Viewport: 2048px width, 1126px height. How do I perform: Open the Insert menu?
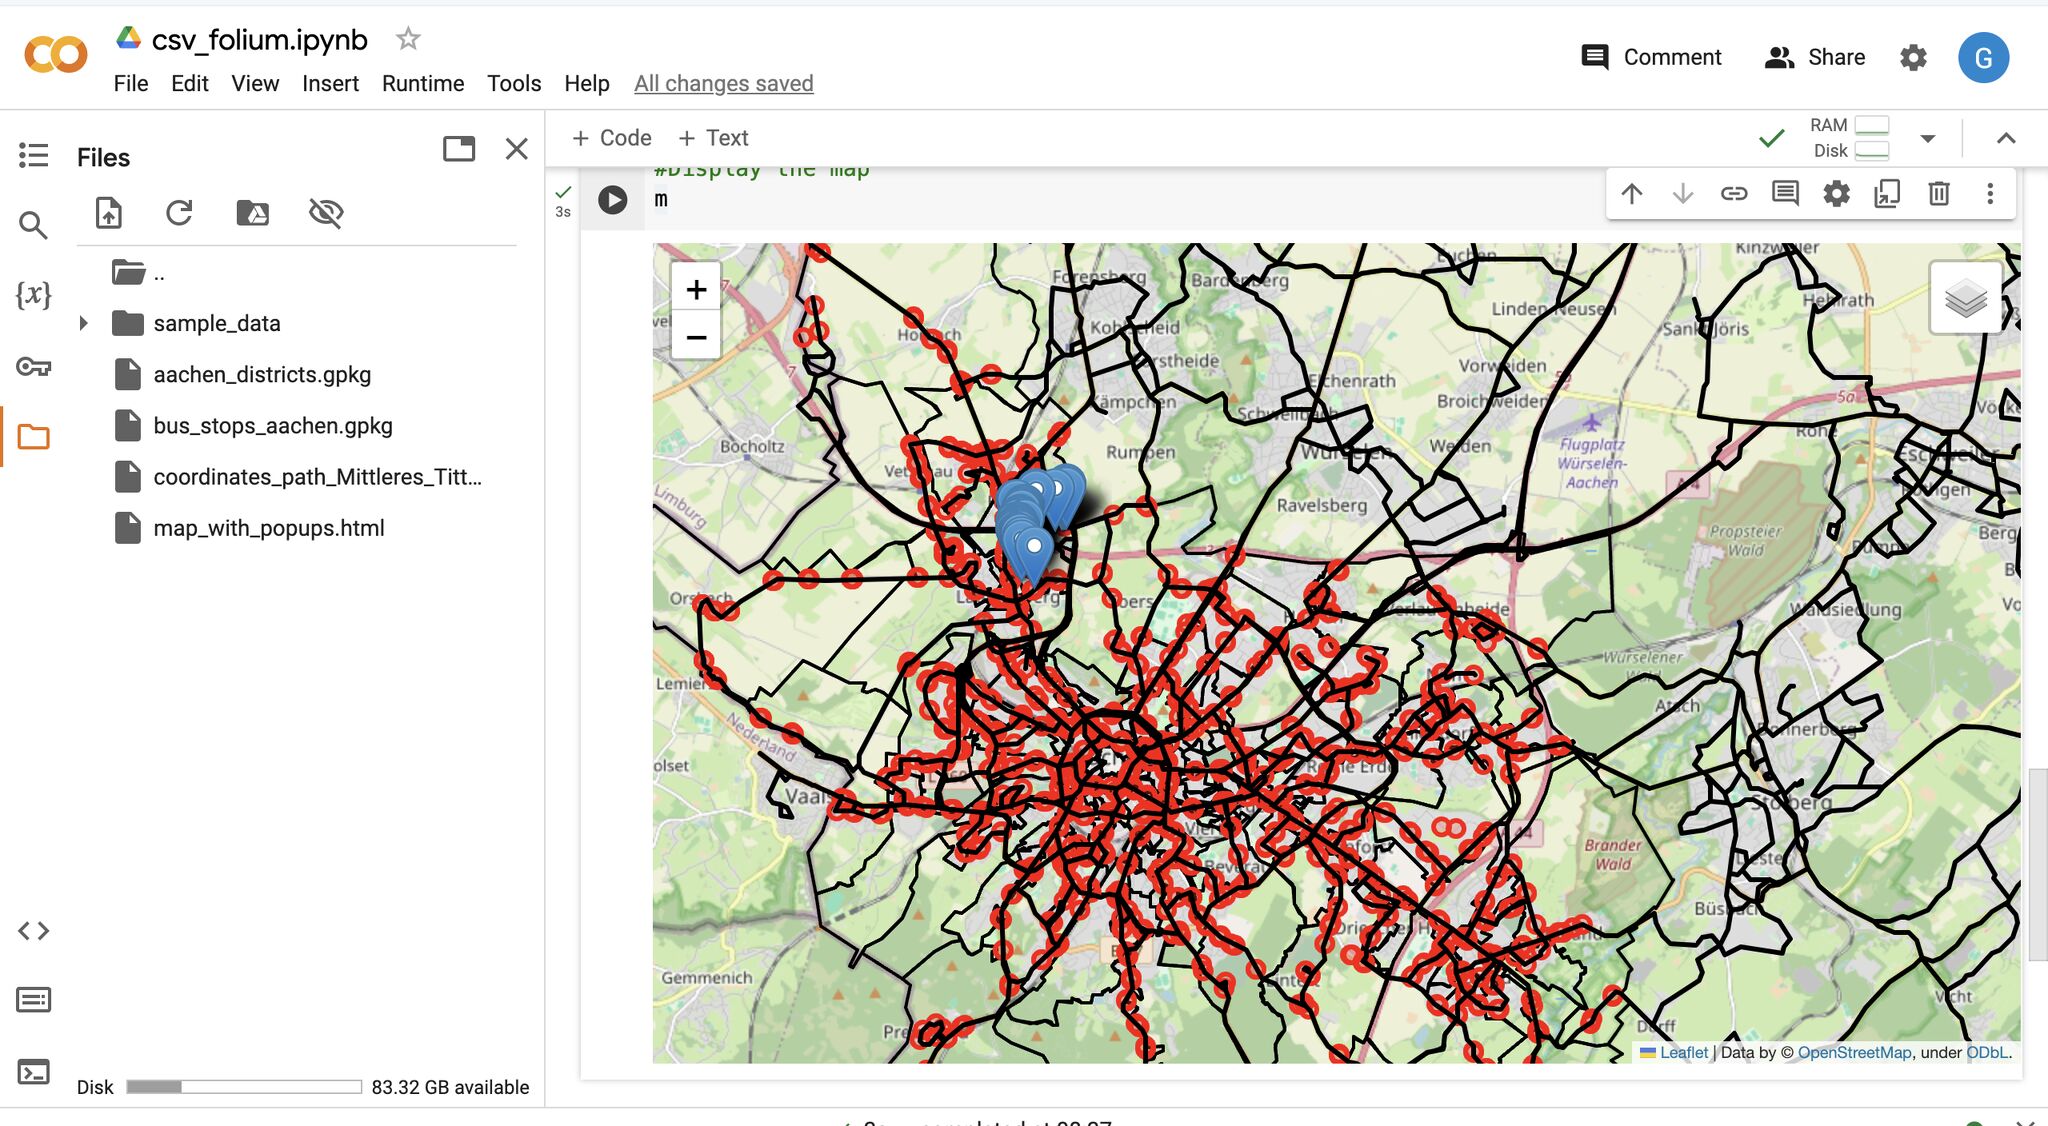point(330,83)
